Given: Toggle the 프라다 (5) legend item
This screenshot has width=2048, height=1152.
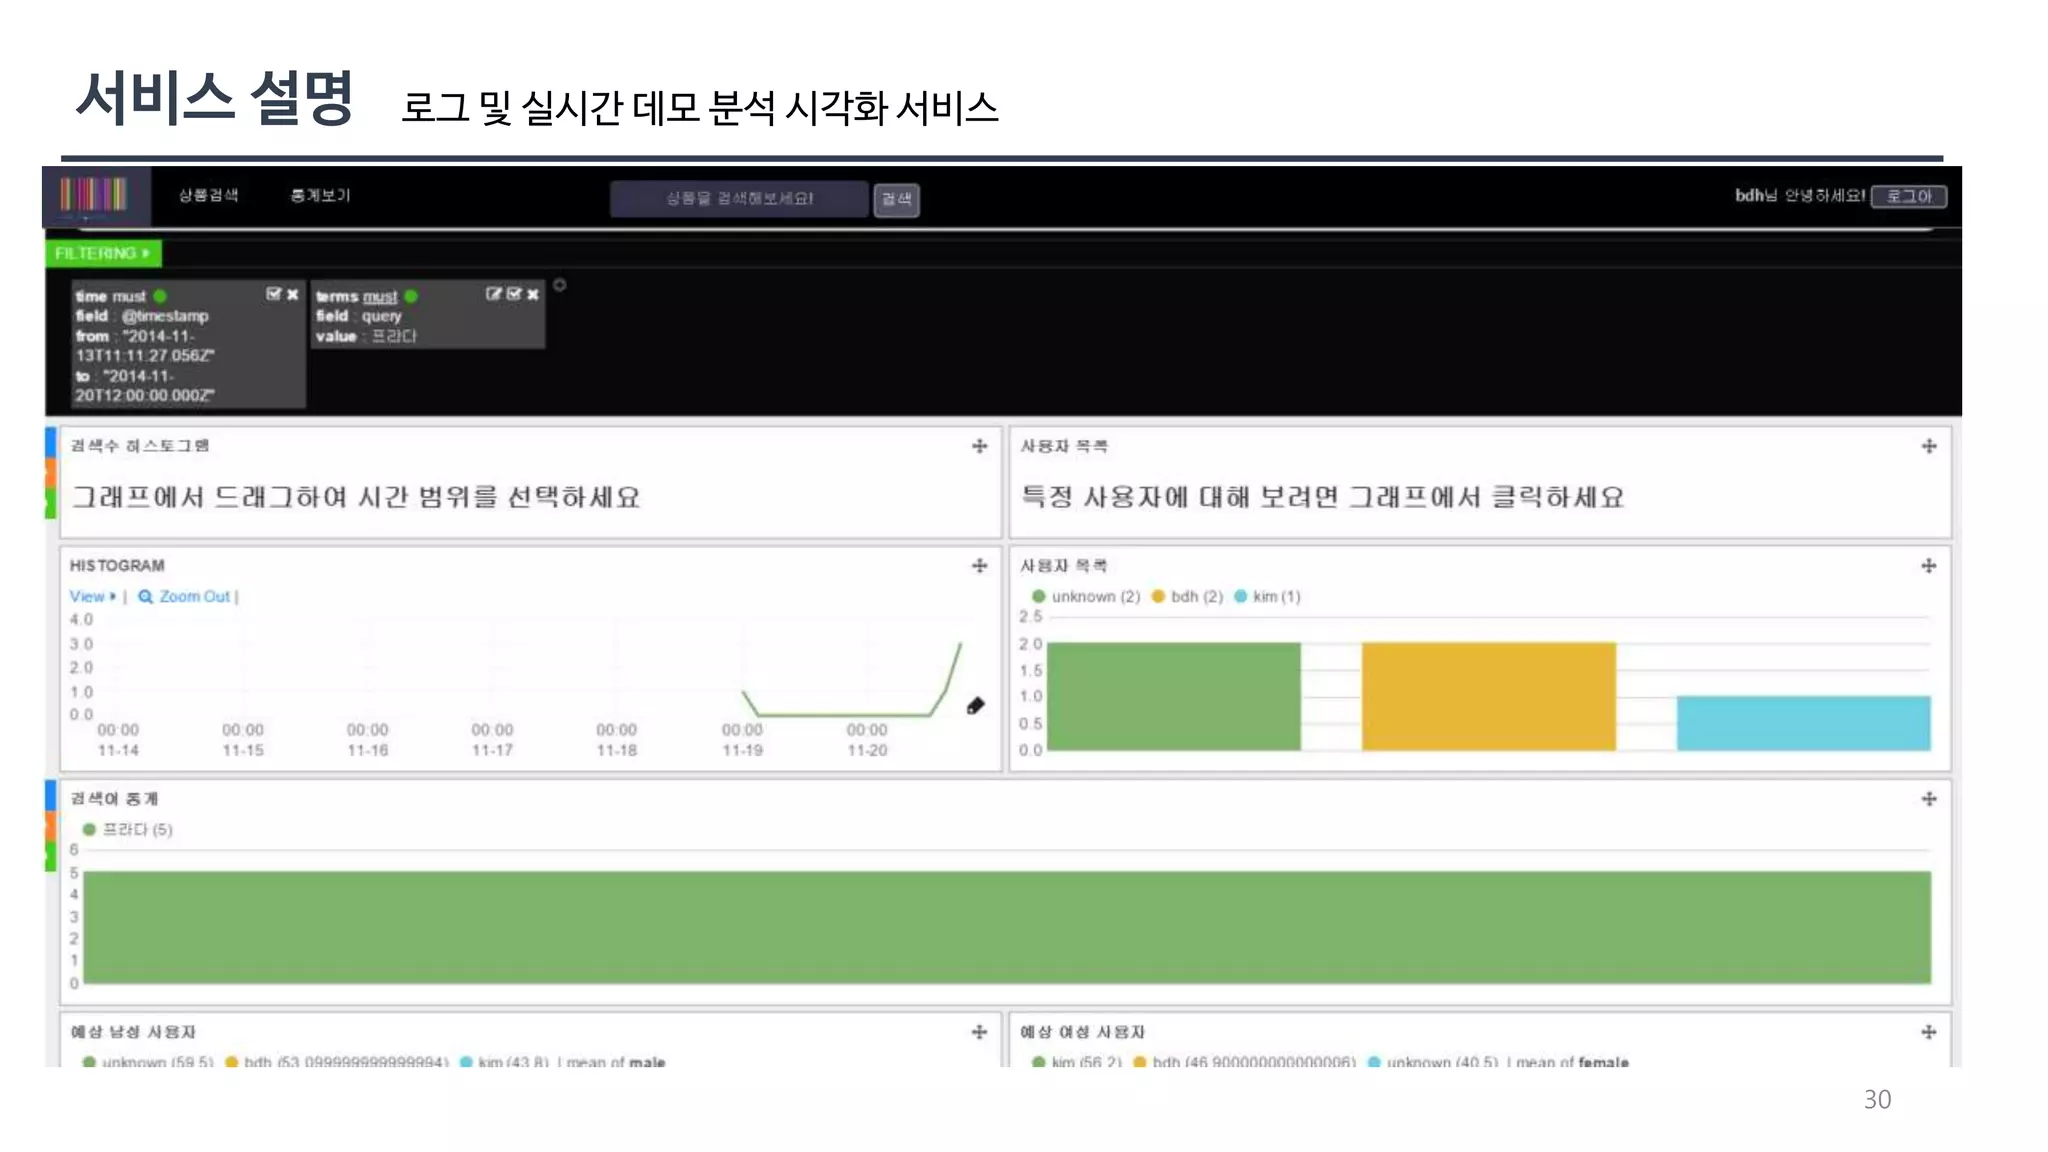Looking at the screenshot, I should coord(127,829).
